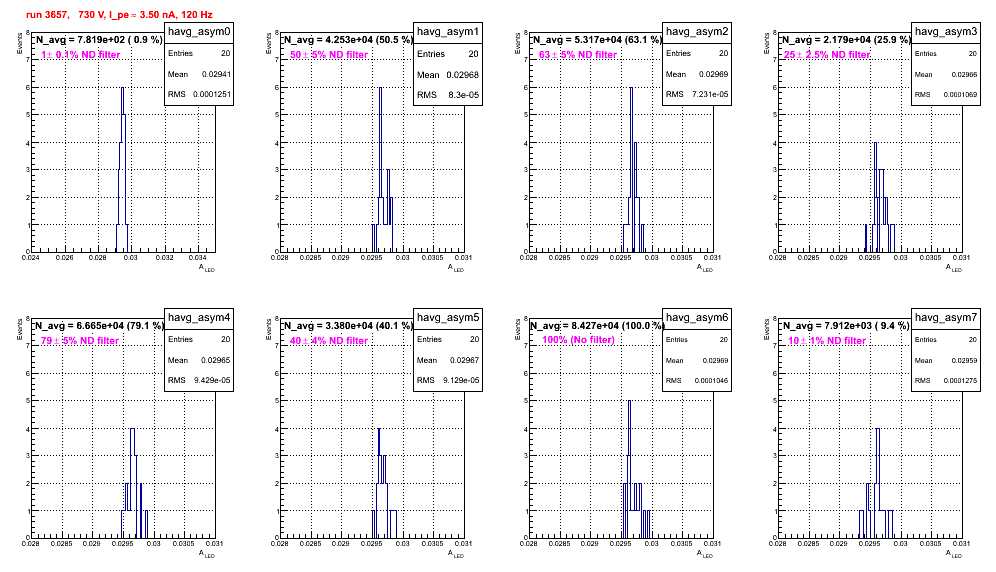The width and height of the screenshot is (996, 572).
Task: Click N_avg = 2.179e+04 label
Action: pyautogui.click(x=845, y=40)
